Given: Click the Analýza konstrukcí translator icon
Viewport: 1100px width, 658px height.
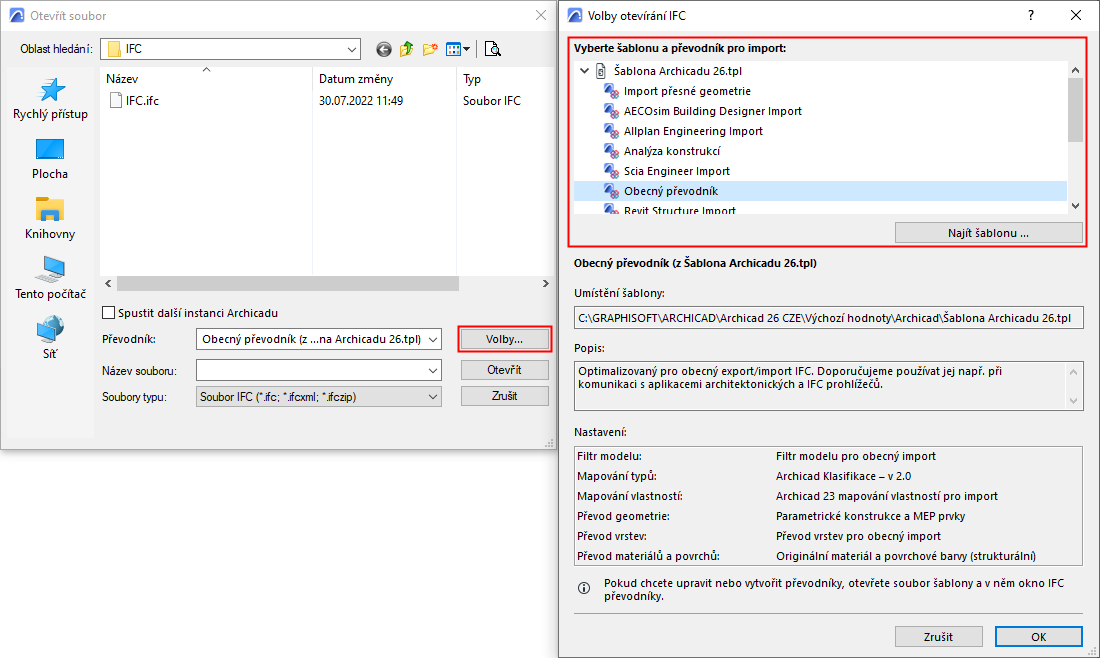Looking at the screenshot, I should tap(611, 151).
